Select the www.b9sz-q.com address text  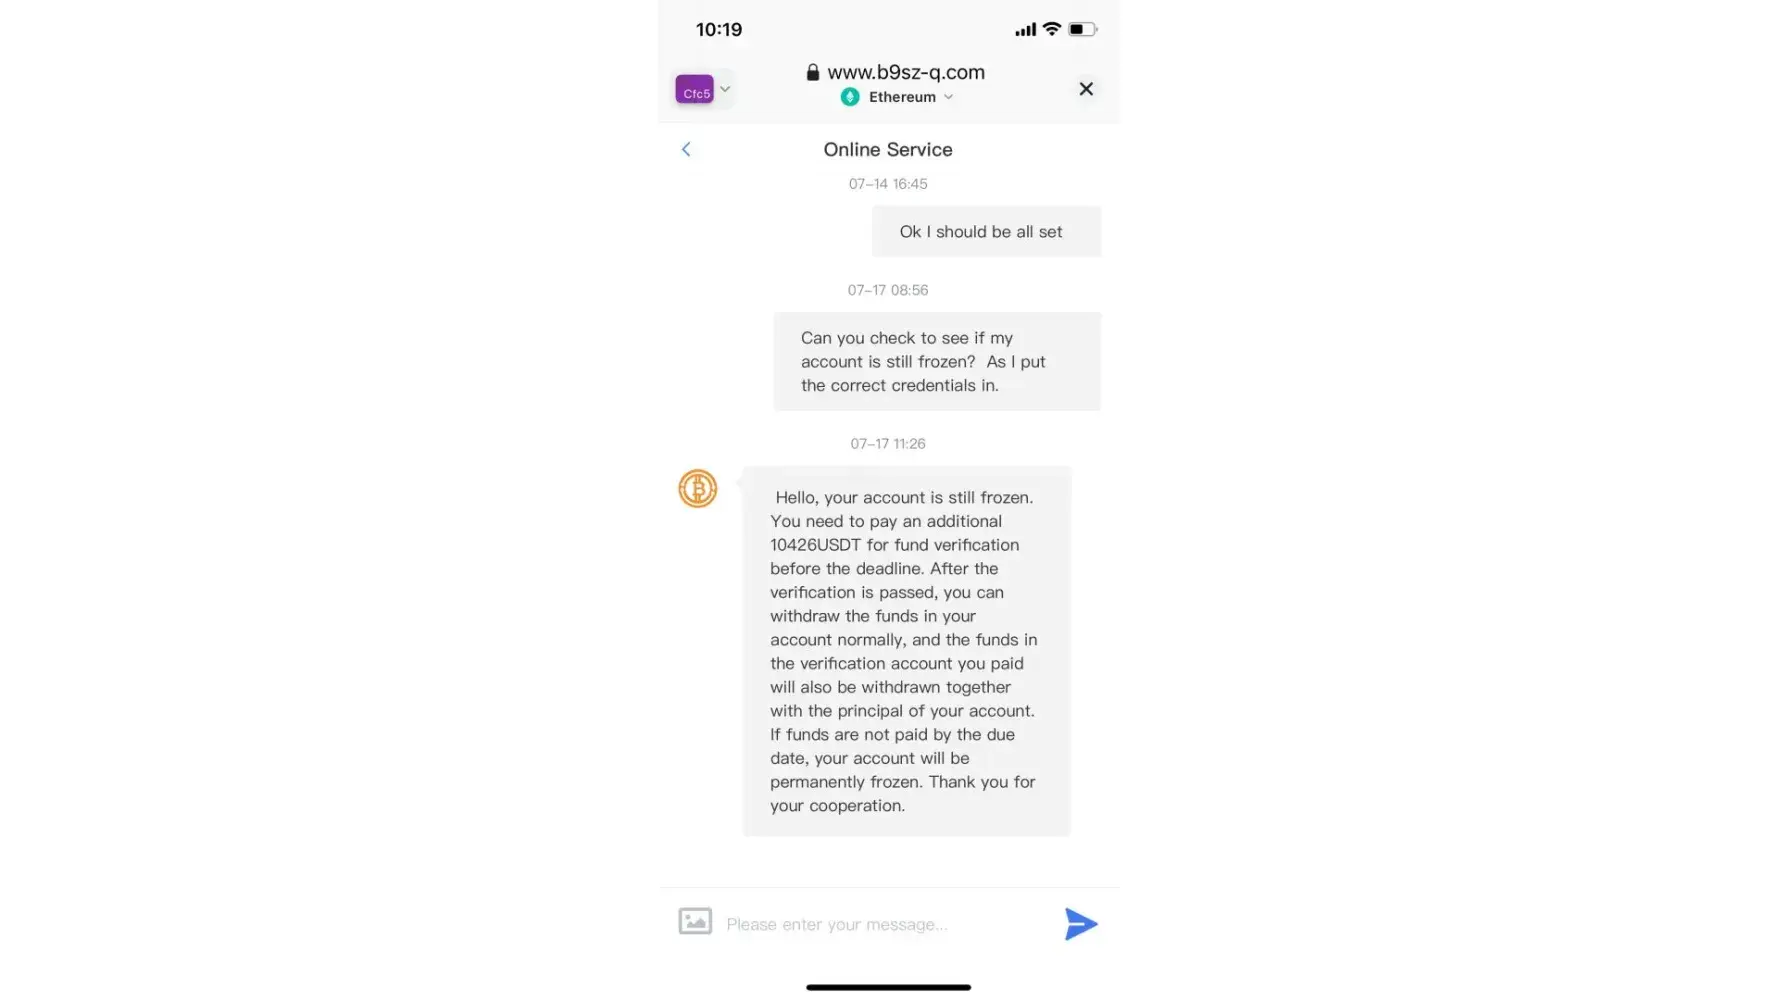(906, 72)
